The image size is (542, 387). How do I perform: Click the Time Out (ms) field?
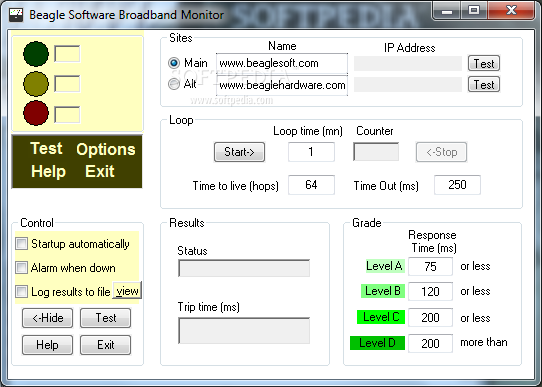click(457, 185)
